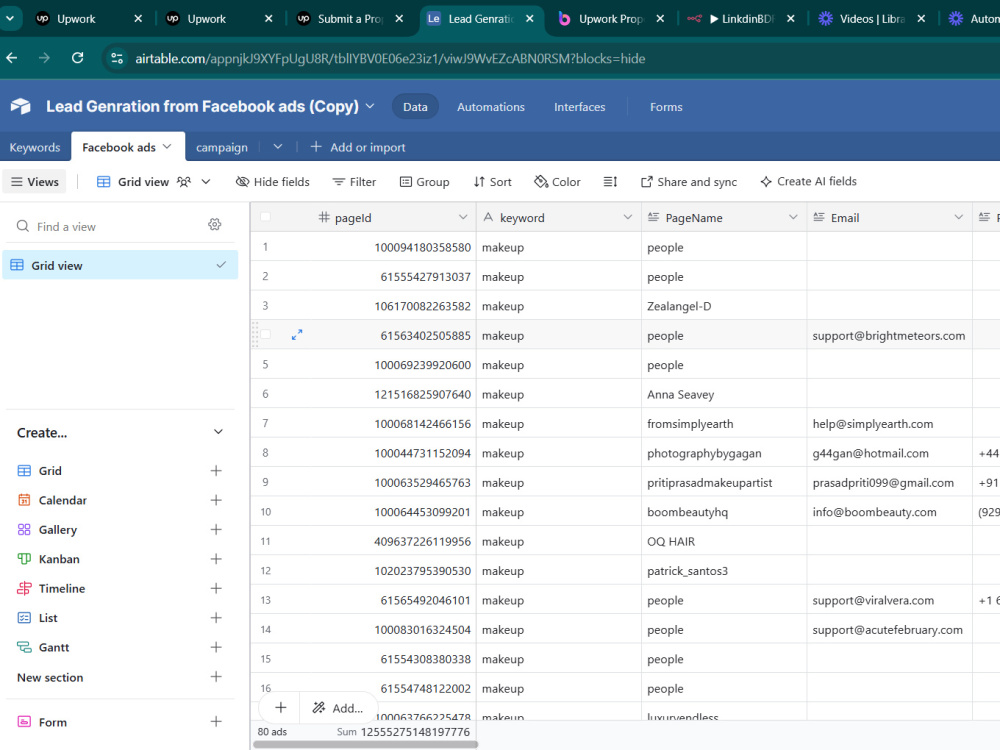Click Hide fields
Viewport: 1000px width, 750px height.
pos(272,182)
